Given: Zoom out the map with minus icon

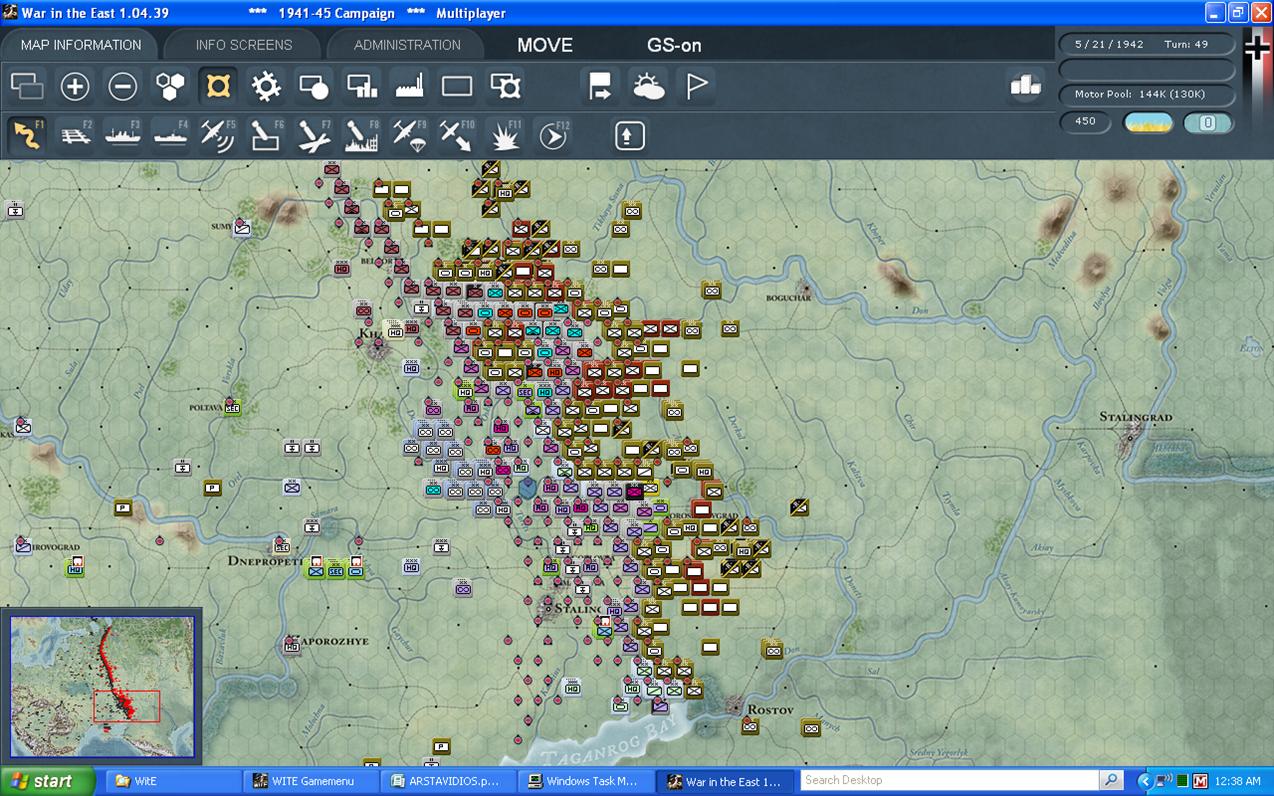Looking at the screenshot, I should [123, 87].
